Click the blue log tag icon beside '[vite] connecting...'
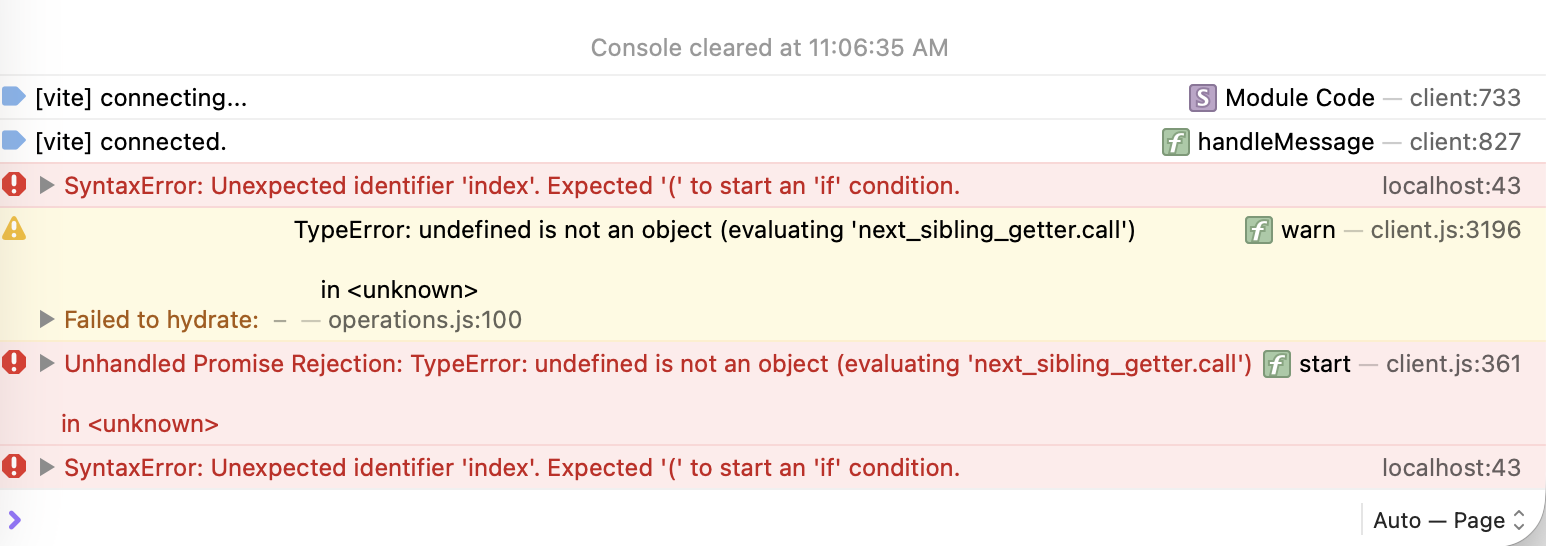The width and height of the screenshot is (1546, 546). tap(13, 97)
